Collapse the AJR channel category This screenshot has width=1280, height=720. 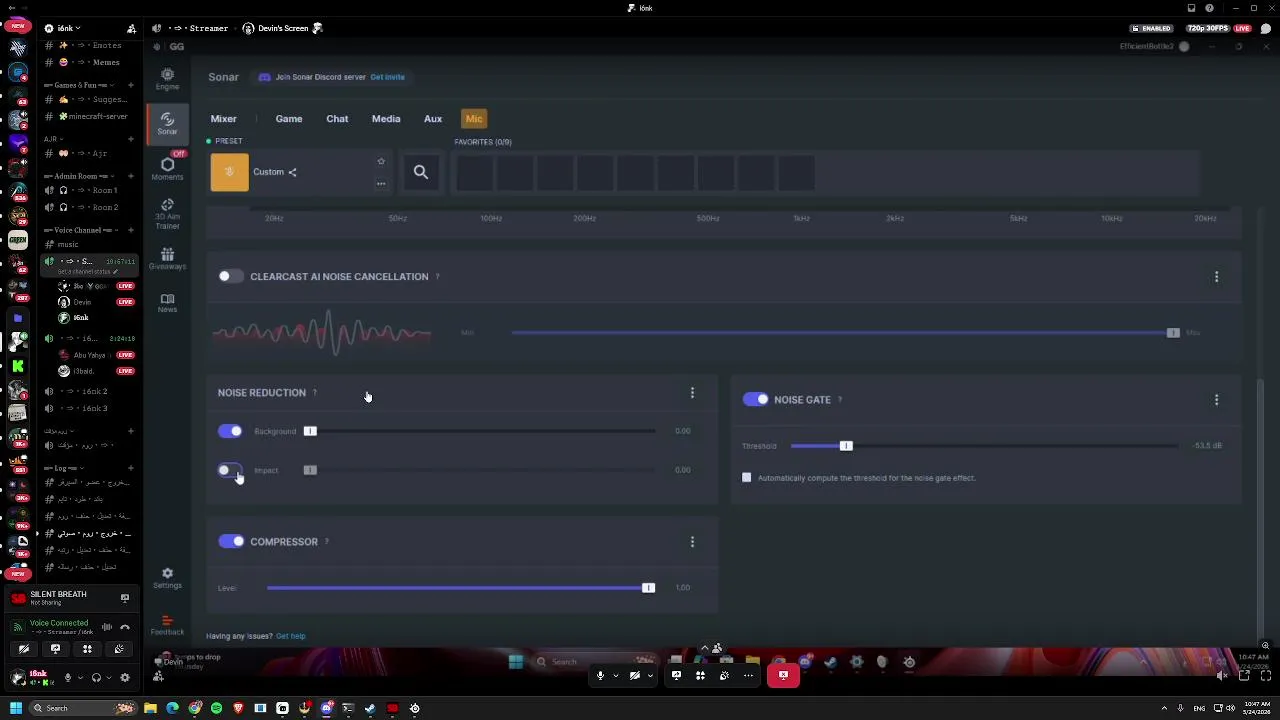coord(52,139)
